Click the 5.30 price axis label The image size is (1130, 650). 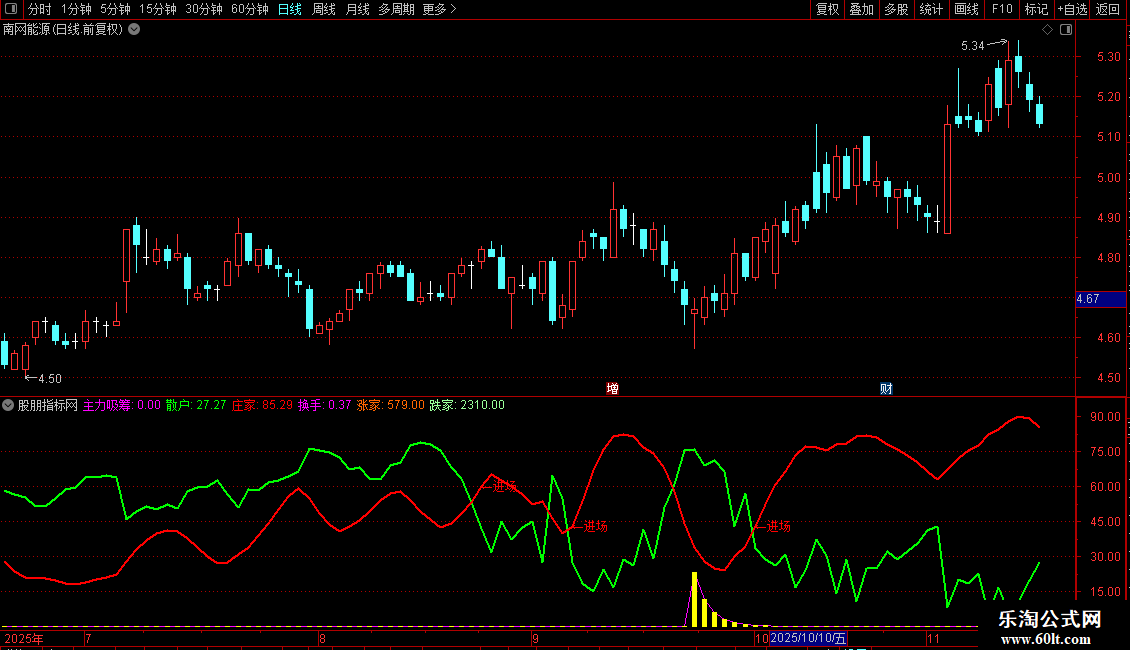(1108, 56)
